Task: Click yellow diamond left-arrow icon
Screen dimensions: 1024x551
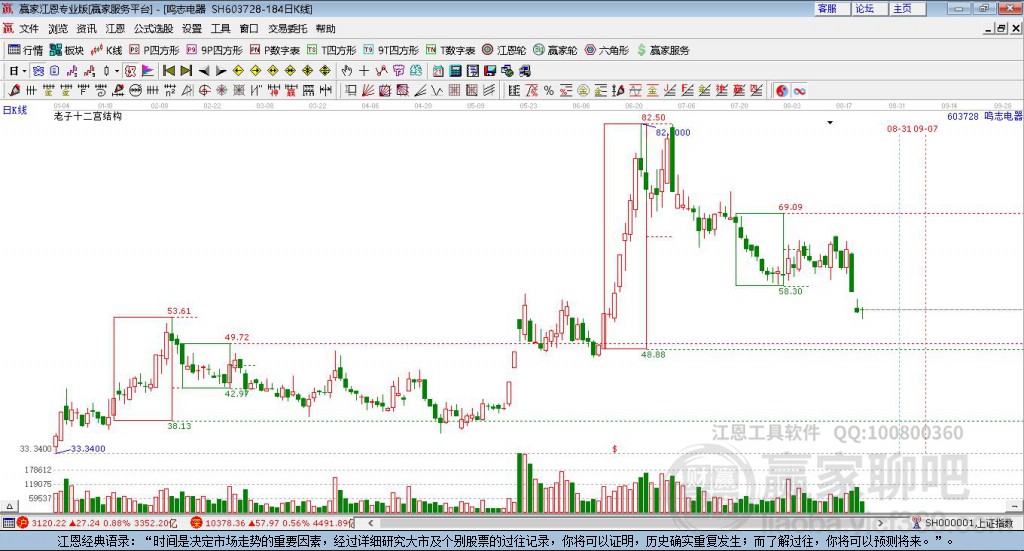Action: click(238, 71)
